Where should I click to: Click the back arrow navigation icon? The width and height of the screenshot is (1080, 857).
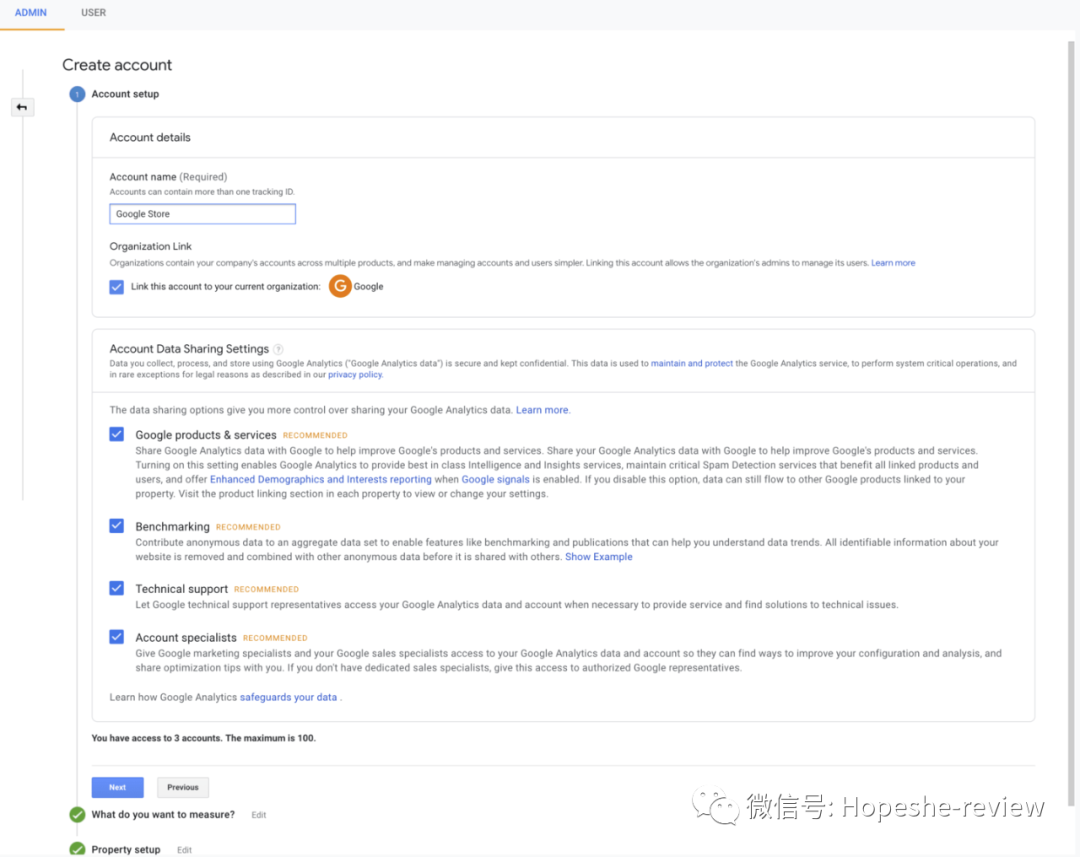(x=22, y=107)
